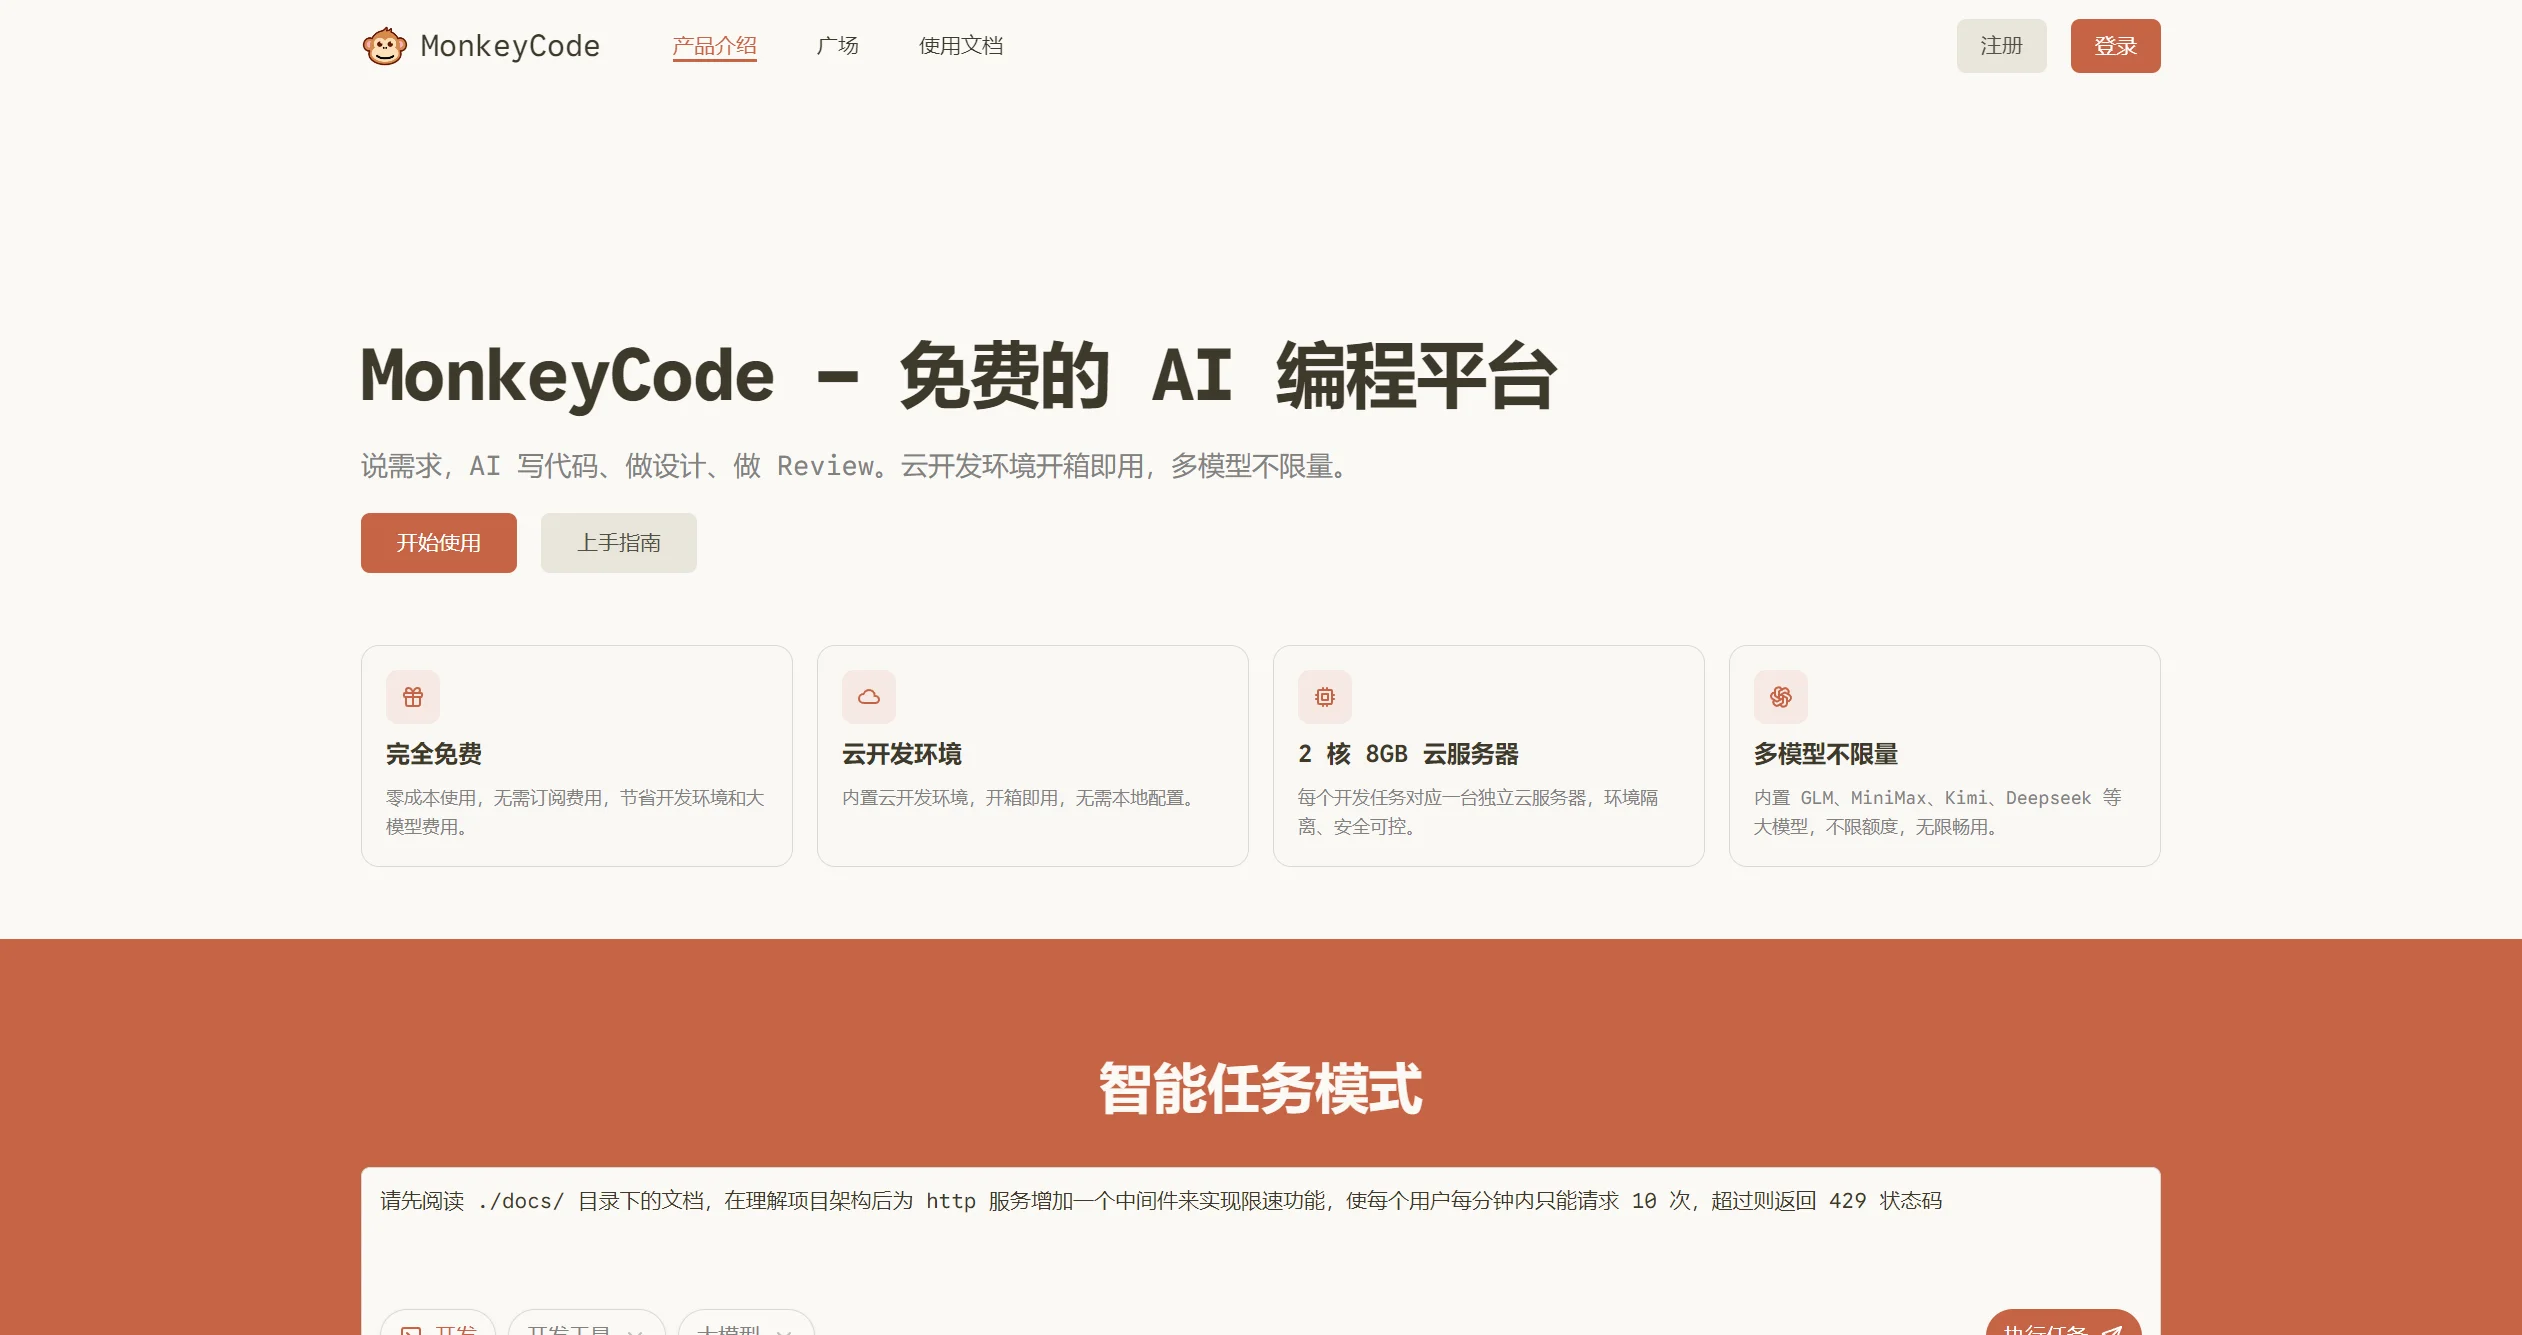
Task: Click the CPU chip icon on 云服务器 card
Action: coord(1324,696)
